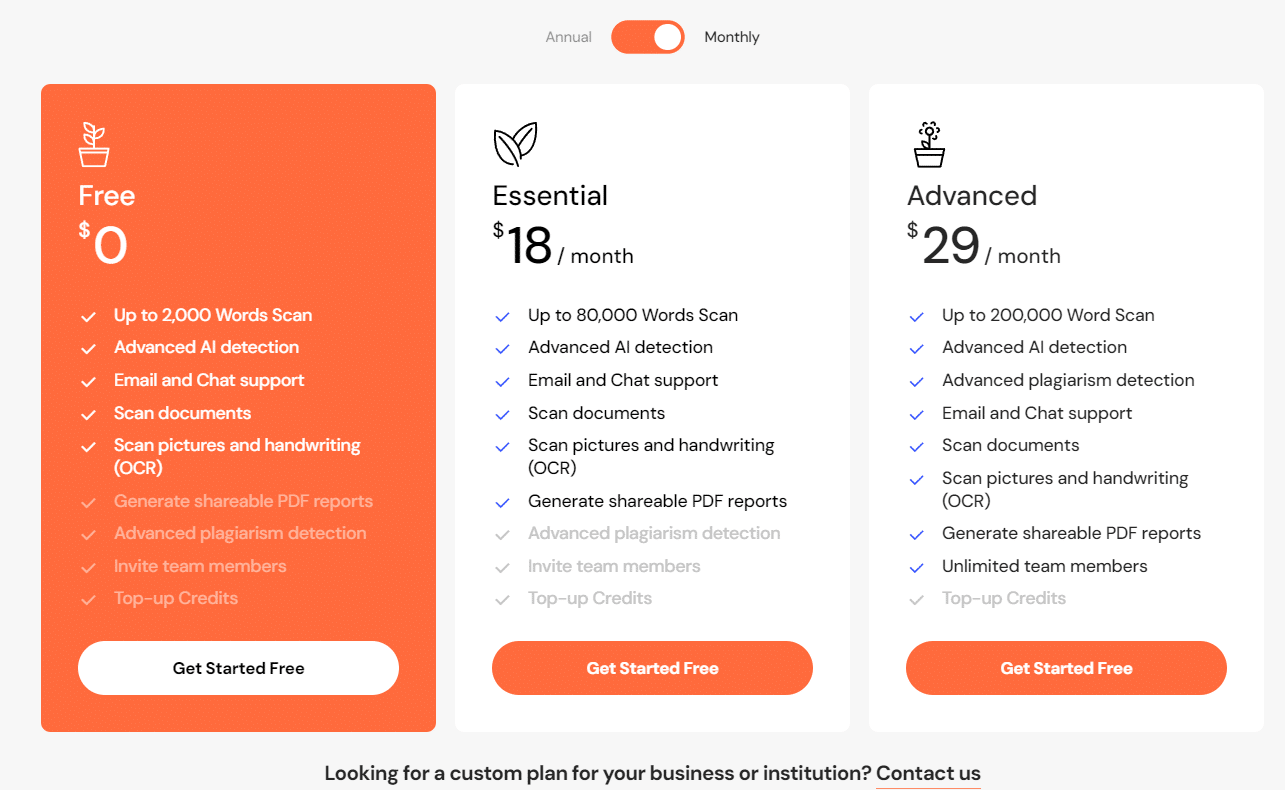Click greyed checkmark beside Essential plan Top-up Credits

click(x=503, y=599)
